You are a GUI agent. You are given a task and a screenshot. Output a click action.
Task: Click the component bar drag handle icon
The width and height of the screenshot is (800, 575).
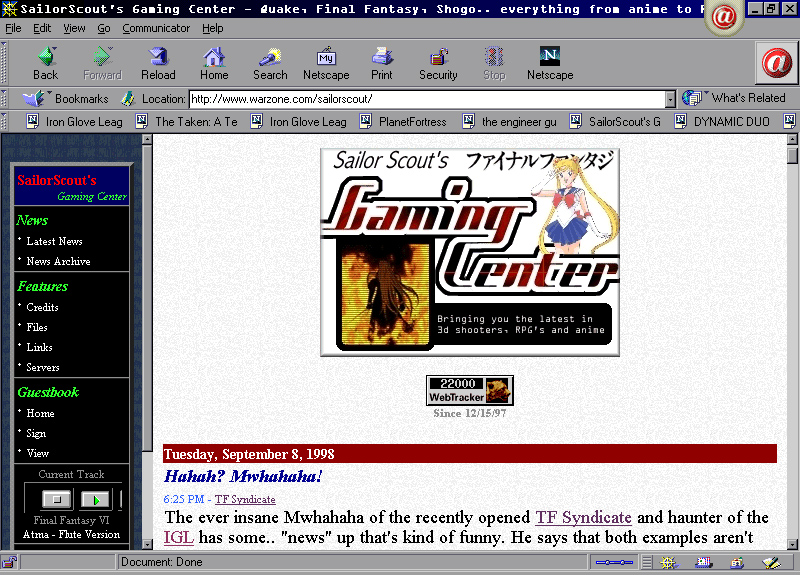pyautogui.click(x=646, y=562)
